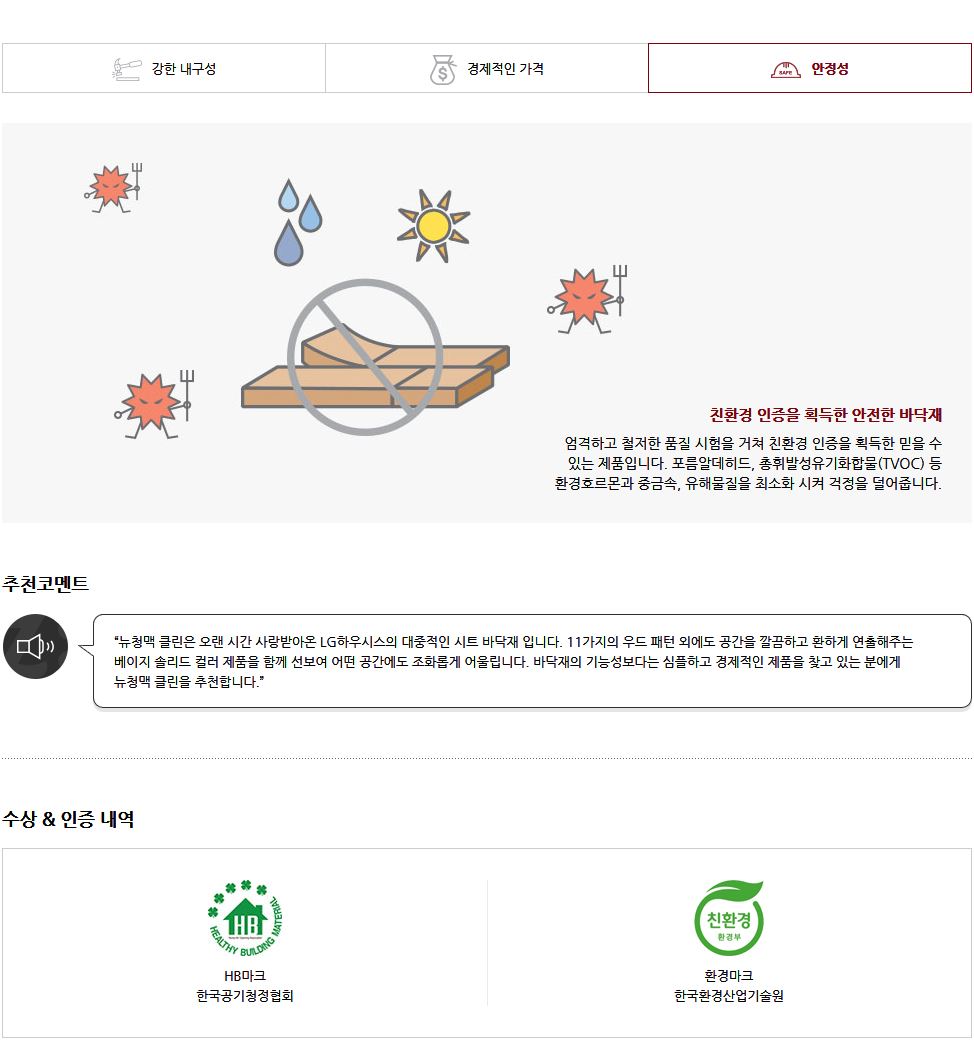Click the HB Healthy Building Material logo
974x1047 pixels.
[x=245, y=918]
